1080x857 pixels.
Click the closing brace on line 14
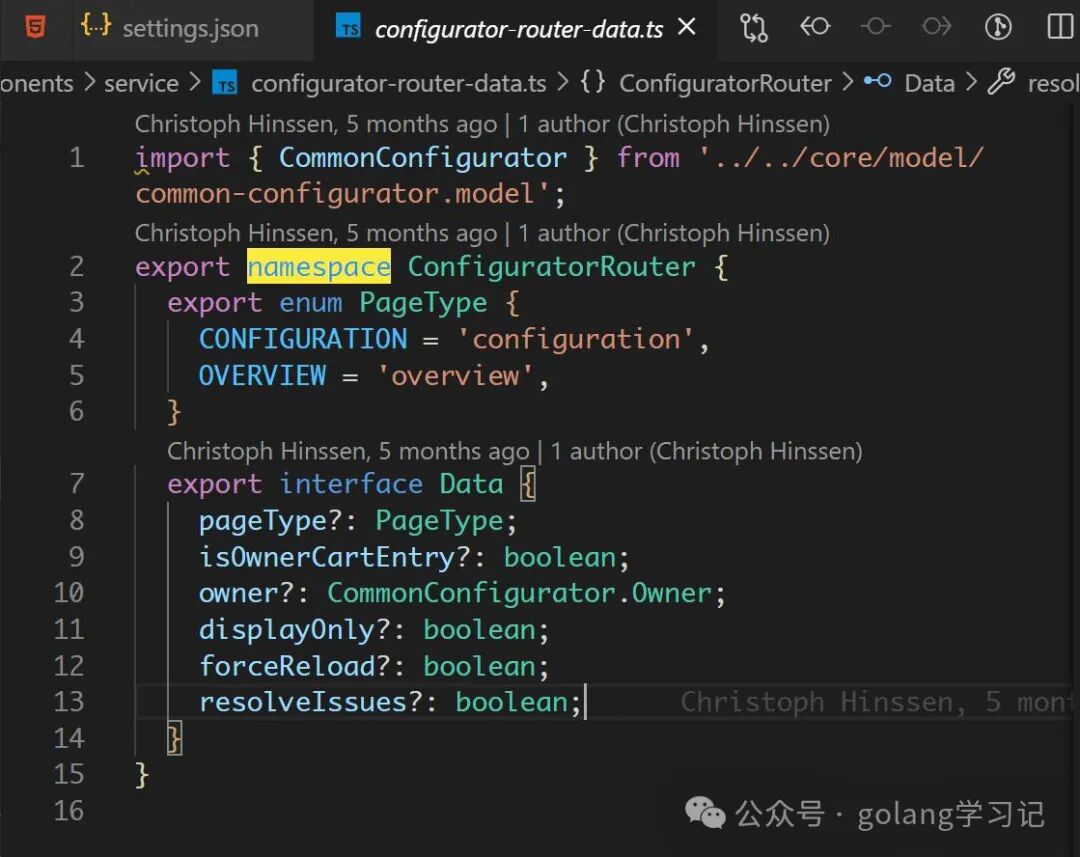[x=175, y=739]
